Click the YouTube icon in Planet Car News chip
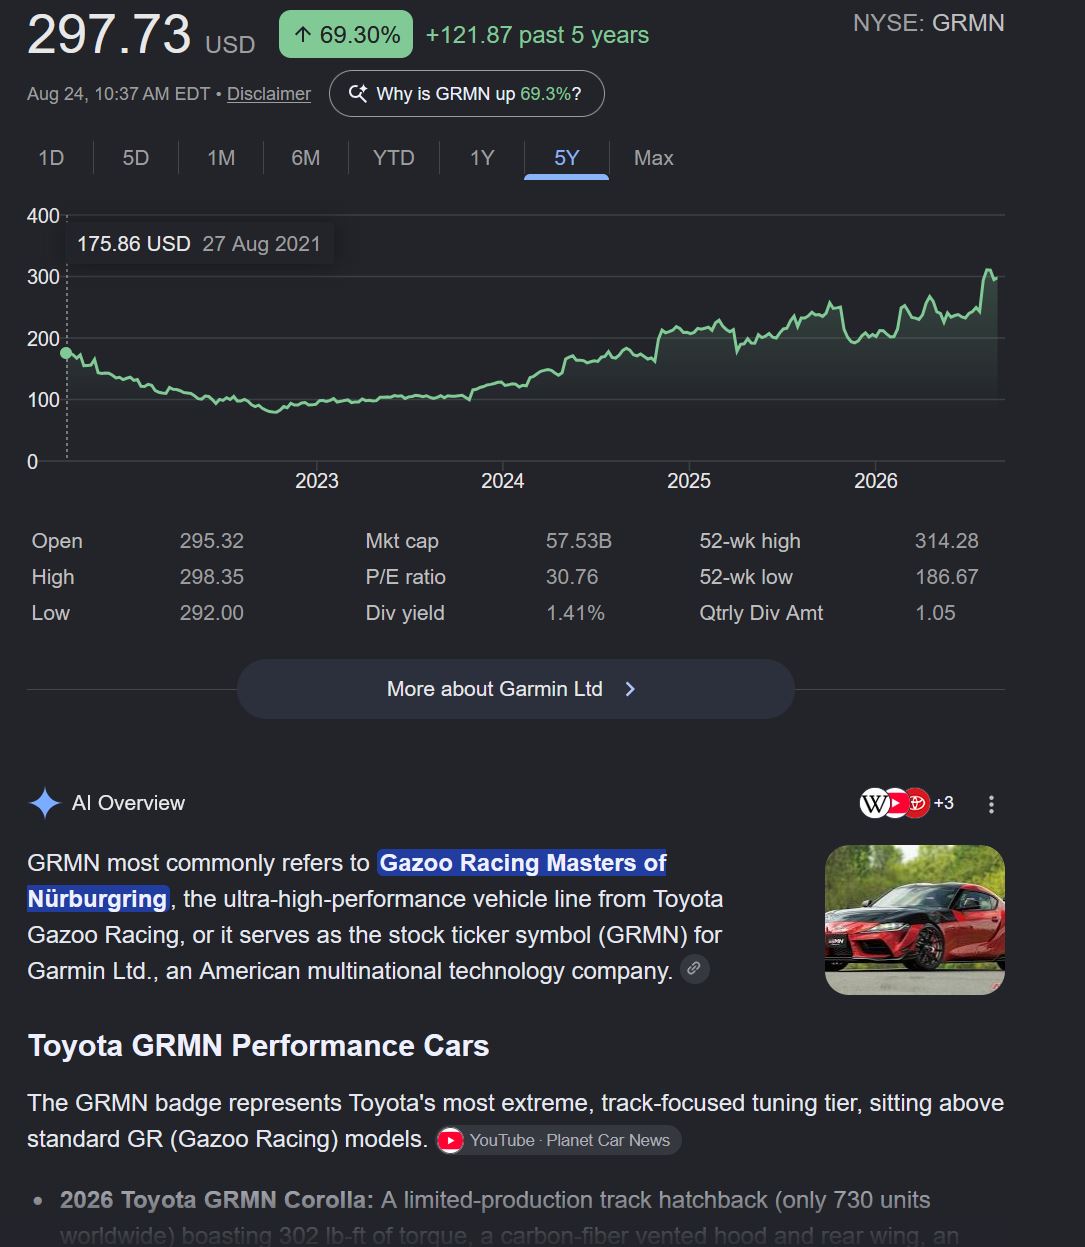The width and height of the screenshot is (1085, 1247). [451, 1140]
